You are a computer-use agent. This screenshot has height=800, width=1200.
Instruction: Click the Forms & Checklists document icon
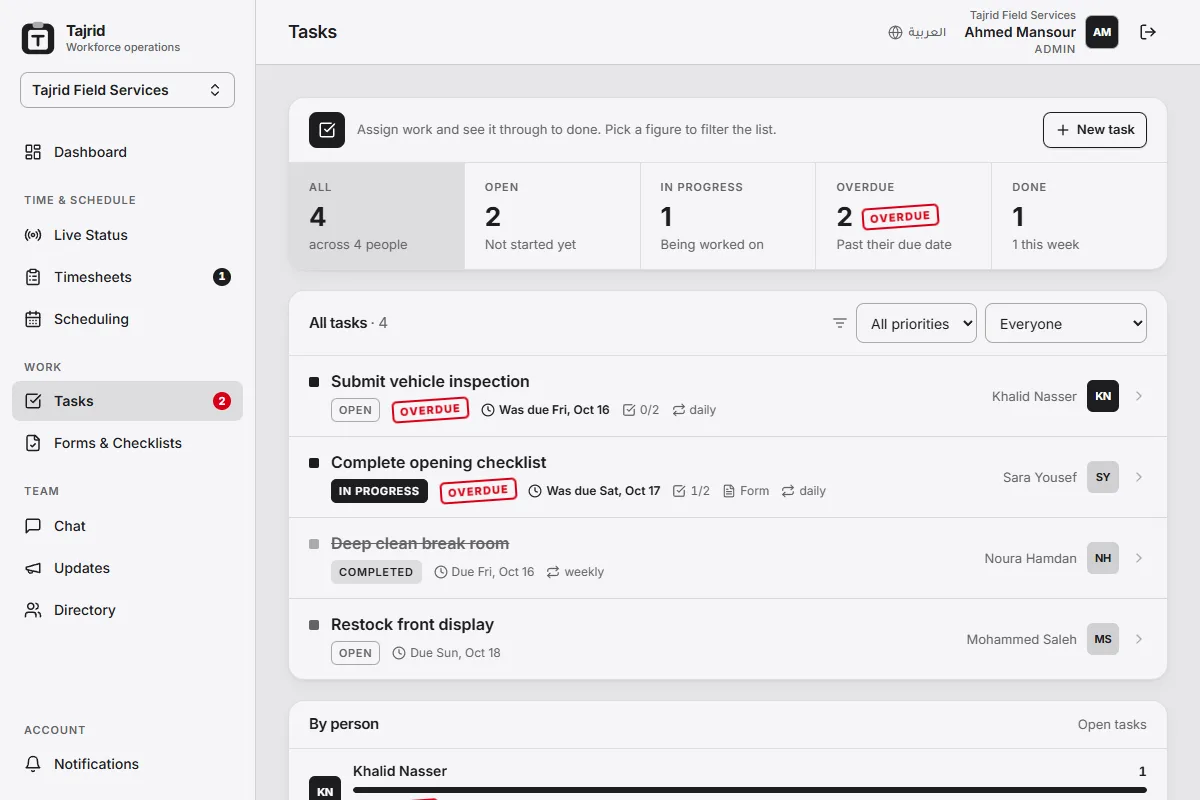point(33,443)
